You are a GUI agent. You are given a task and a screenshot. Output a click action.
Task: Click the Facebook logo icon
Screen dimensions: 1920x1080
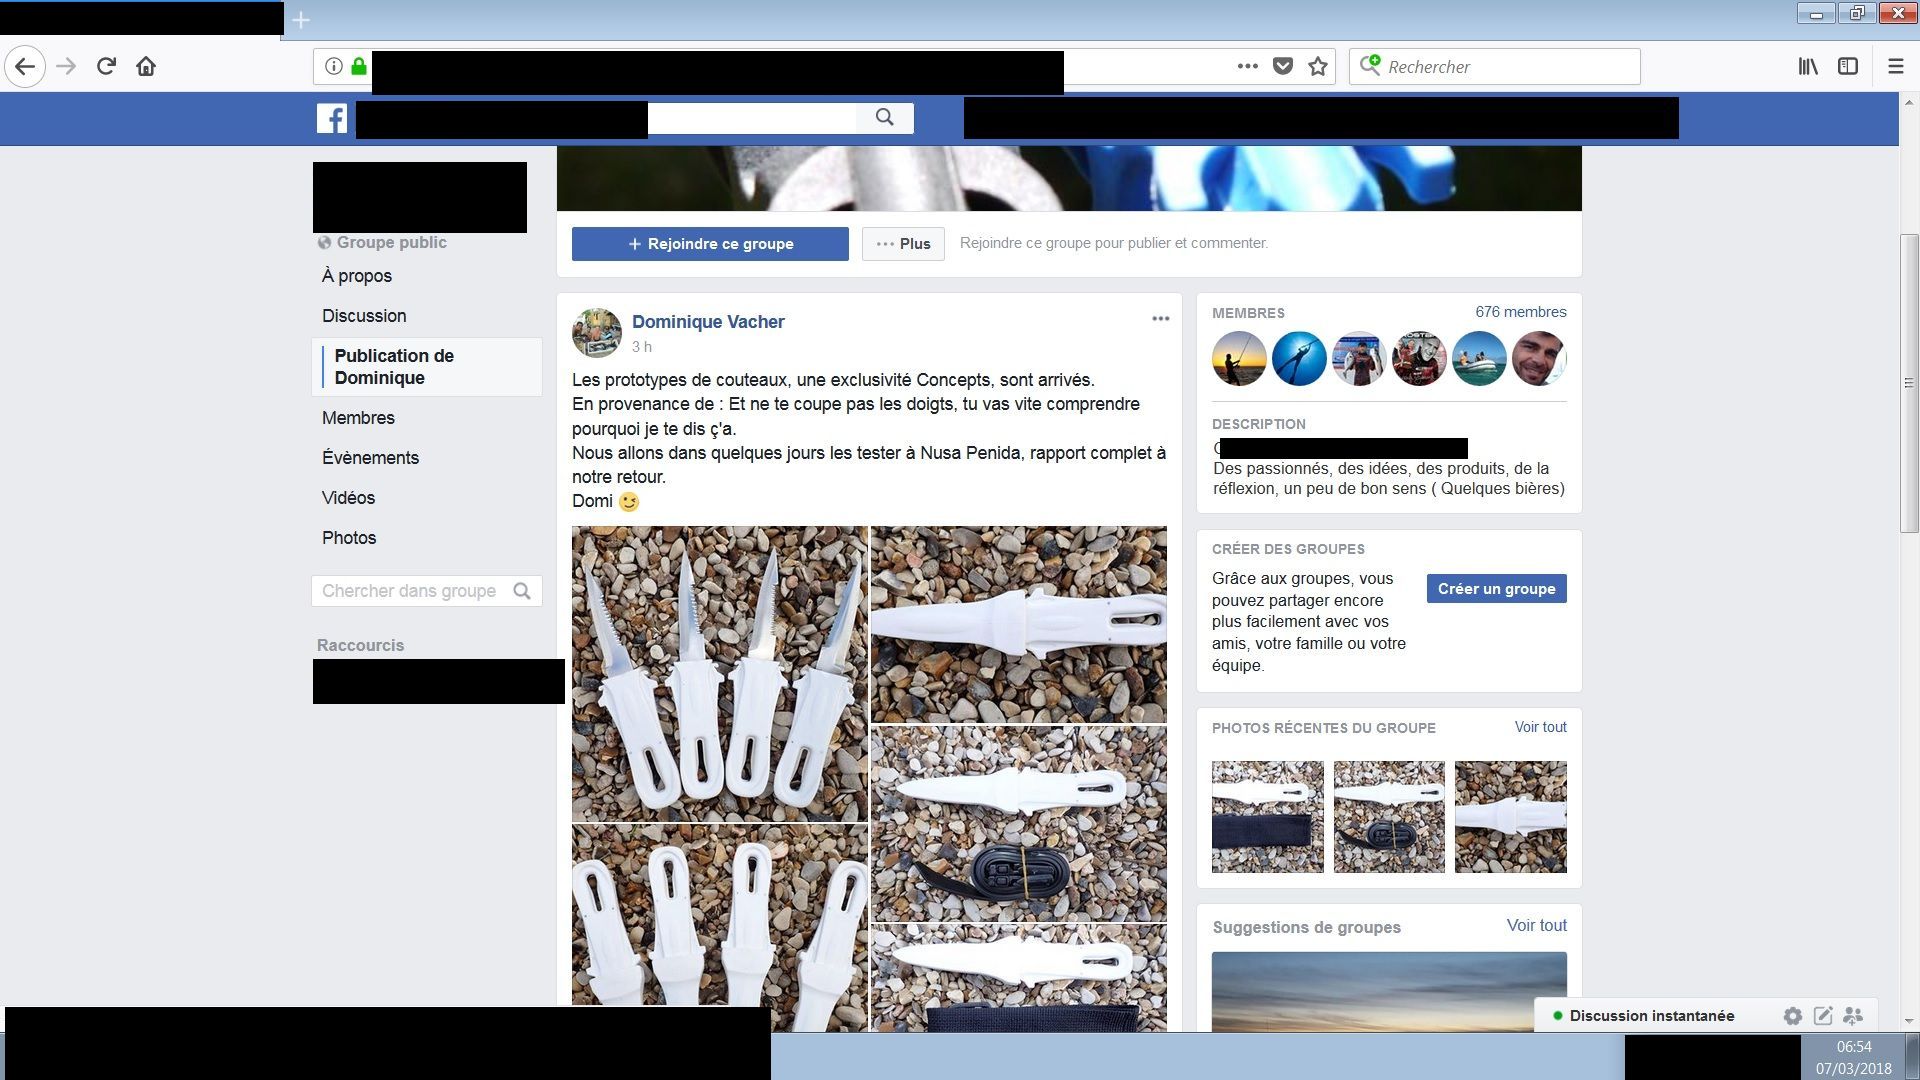332,118
